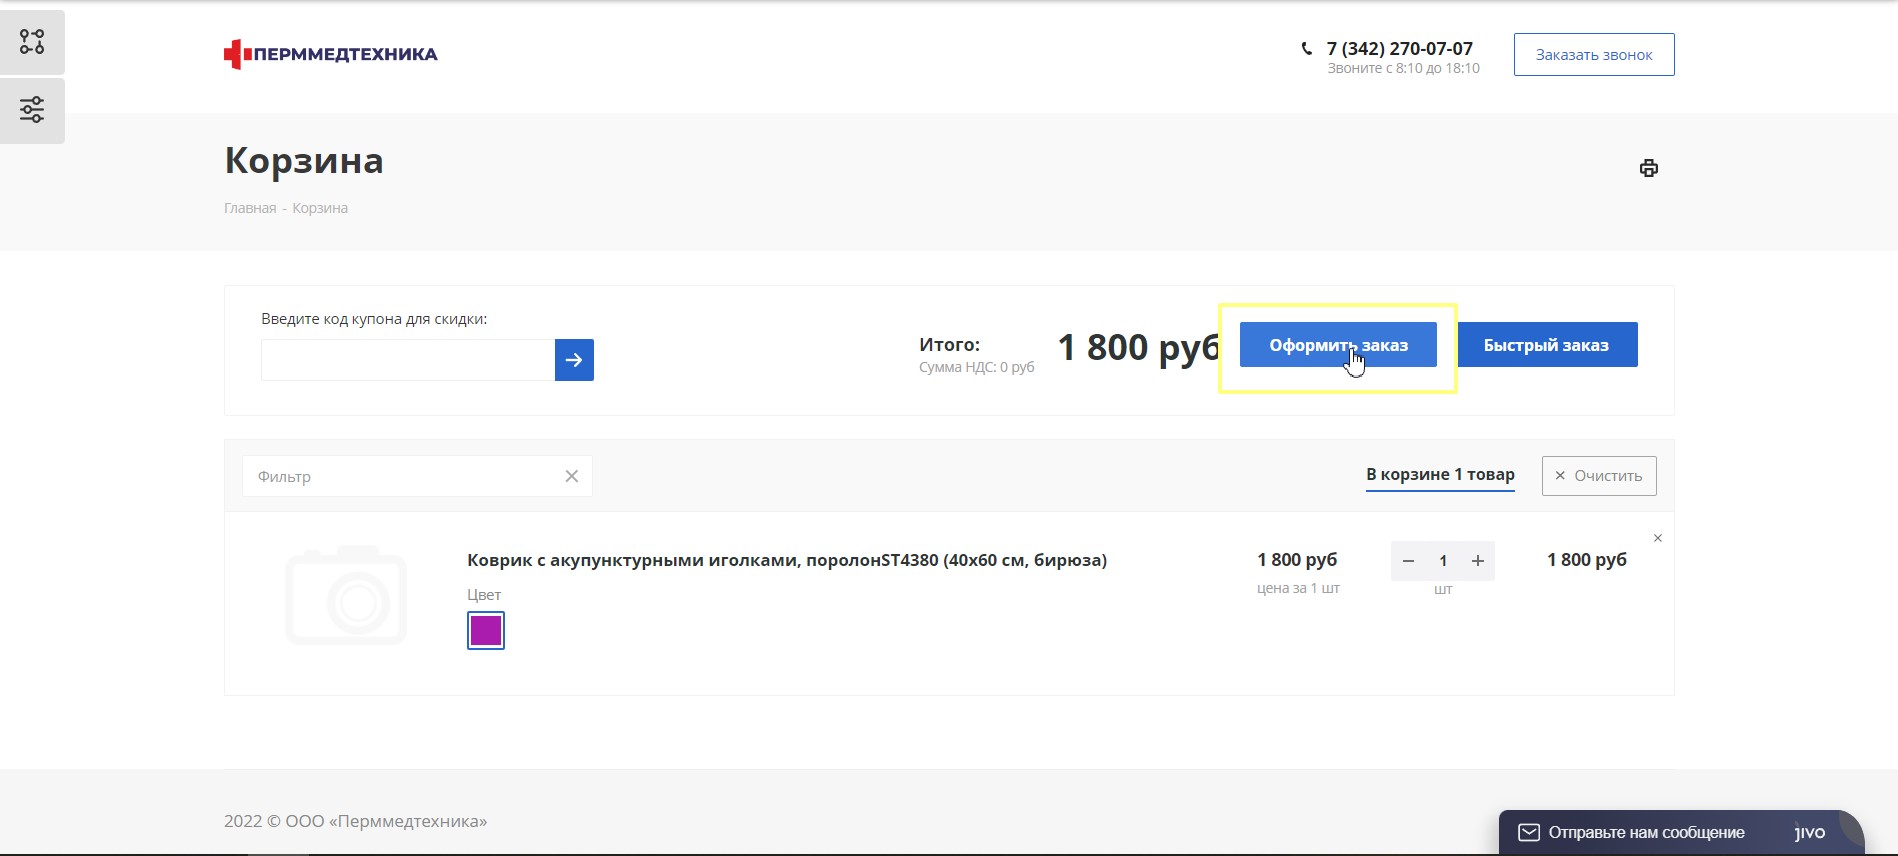Click the print icon near Корзина heading
Screen dimensions: 1898x856
click(1649, 168)
